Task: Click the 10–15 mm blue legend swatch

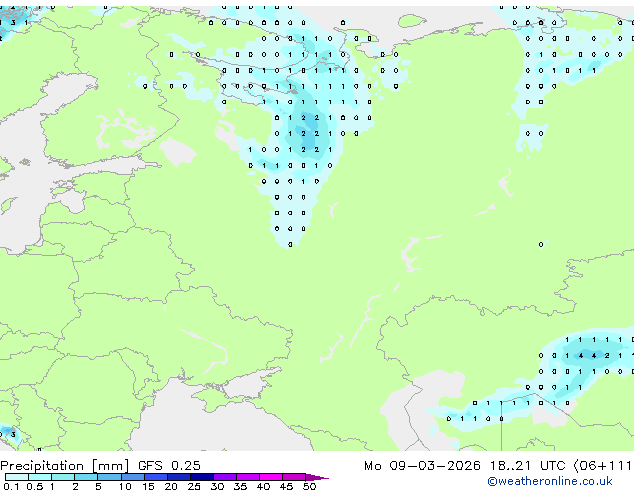Action: click(x=133, y=477)
